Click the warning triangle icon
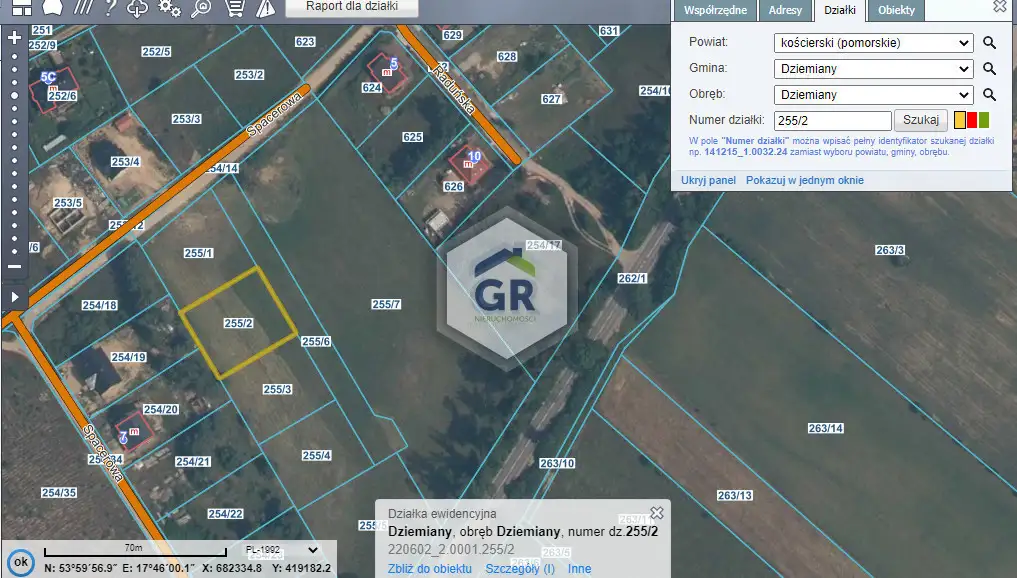The height and width of the screenshot is (578, 1017). [265, 9]
